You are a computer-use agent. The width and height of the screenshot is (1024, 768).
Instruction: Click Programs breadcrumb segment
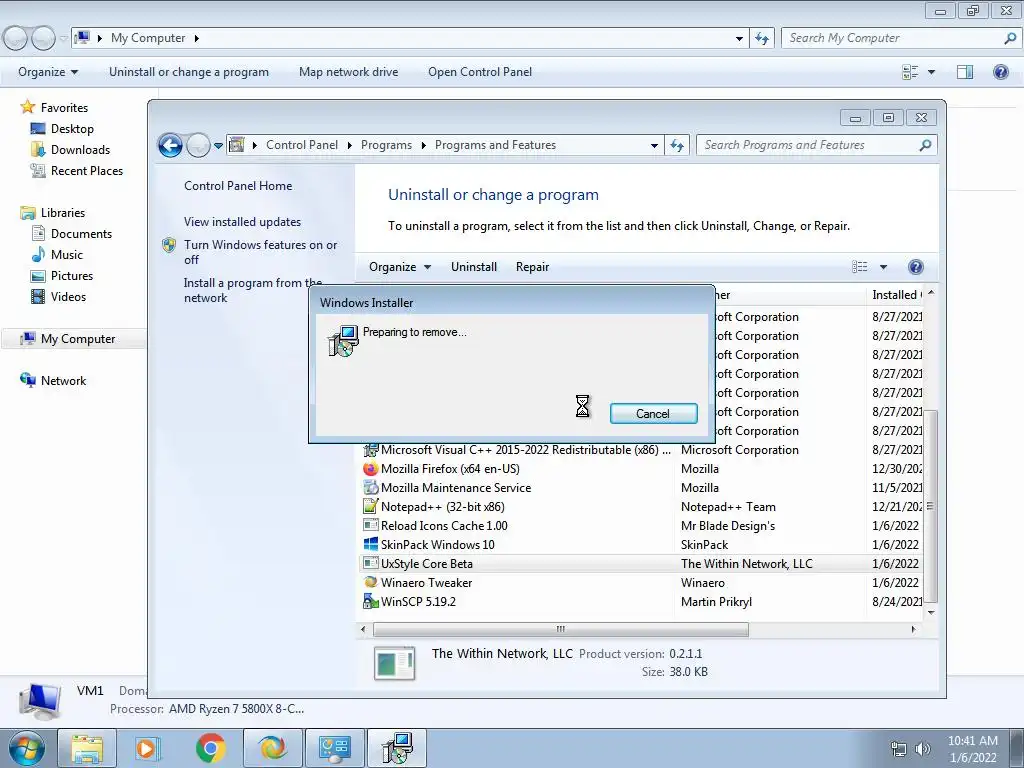coord(386,145)
